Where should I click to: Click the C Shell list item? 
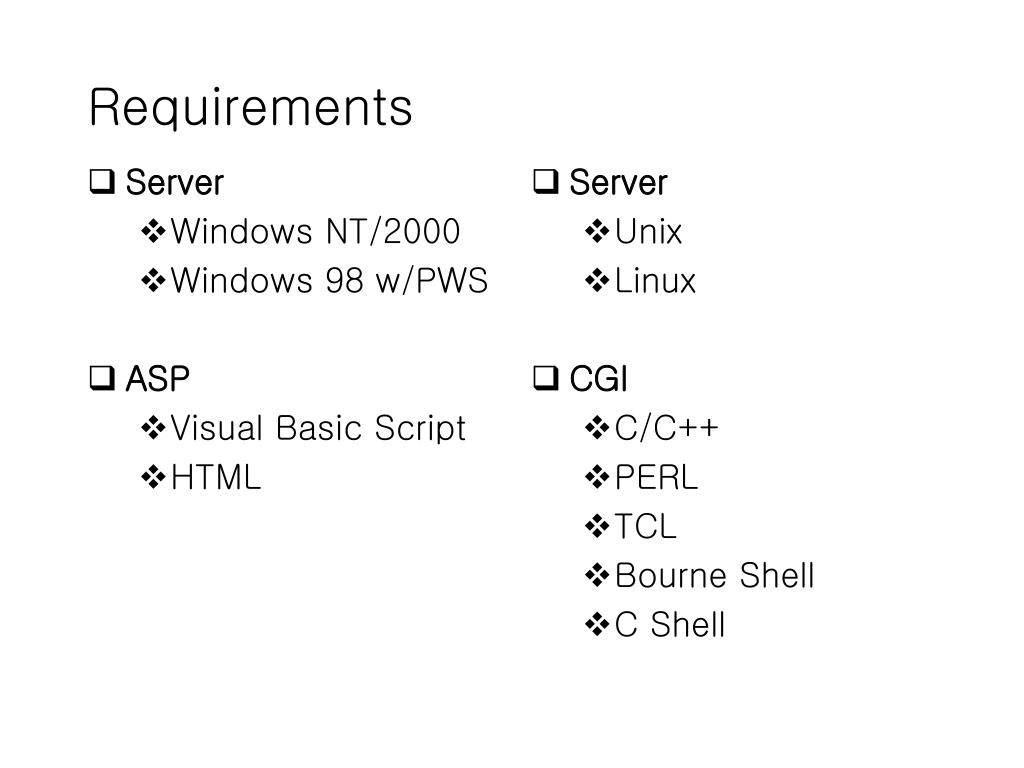click(x=670, y=624)
